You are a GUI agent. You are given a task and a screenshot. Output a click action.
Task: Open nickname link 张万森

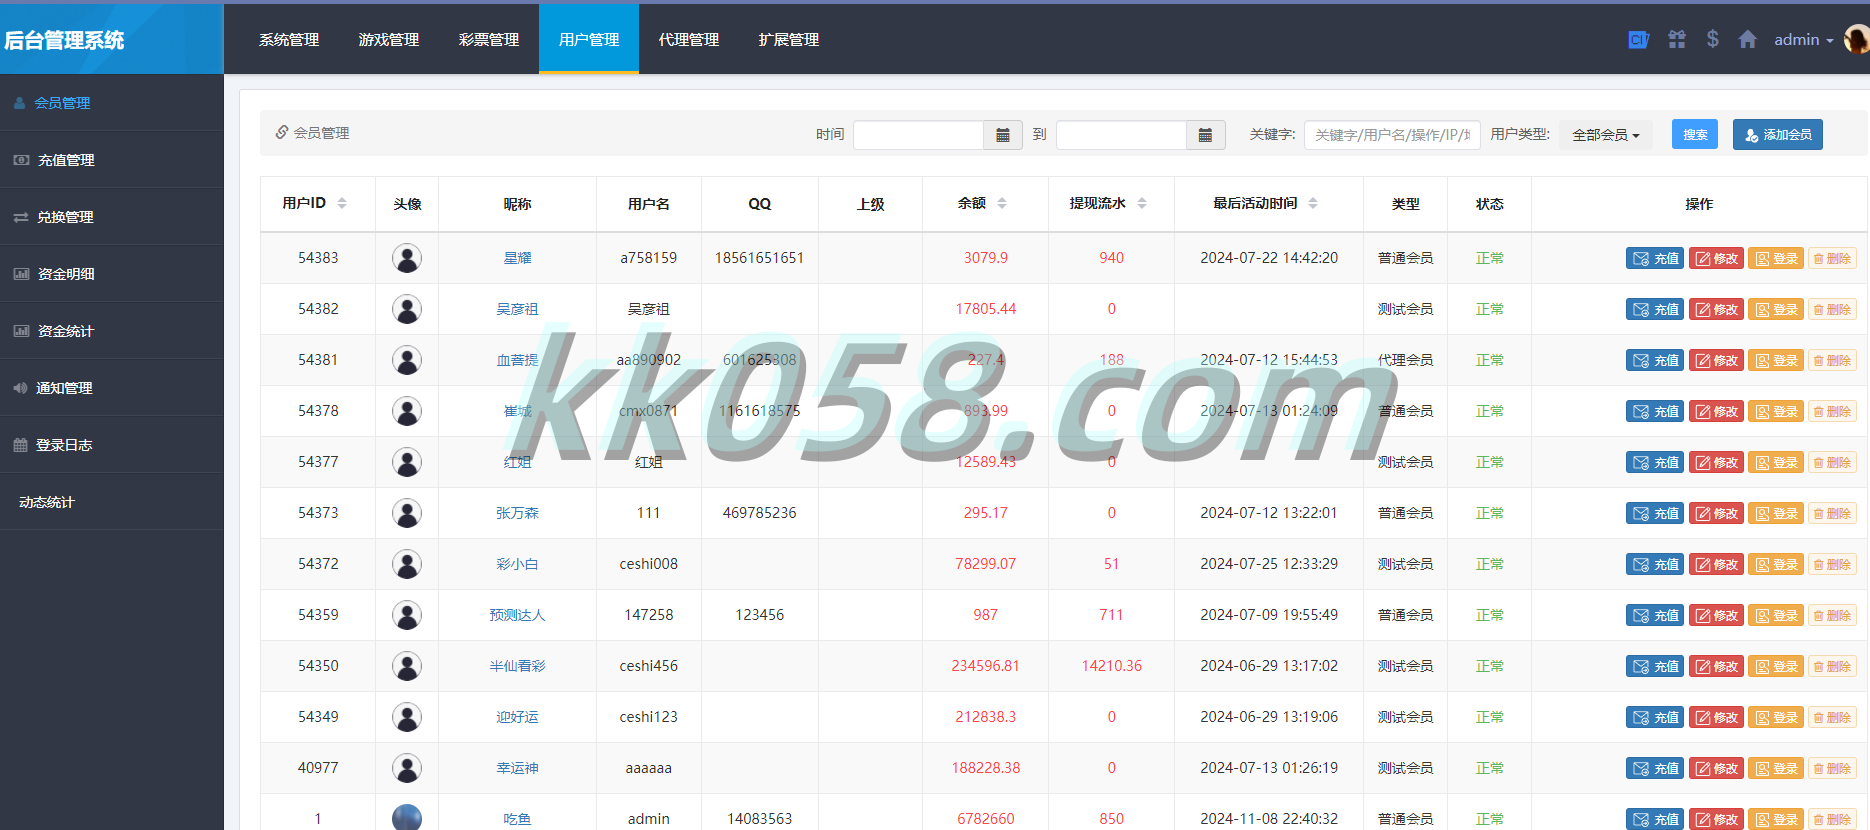coord(517,513)
